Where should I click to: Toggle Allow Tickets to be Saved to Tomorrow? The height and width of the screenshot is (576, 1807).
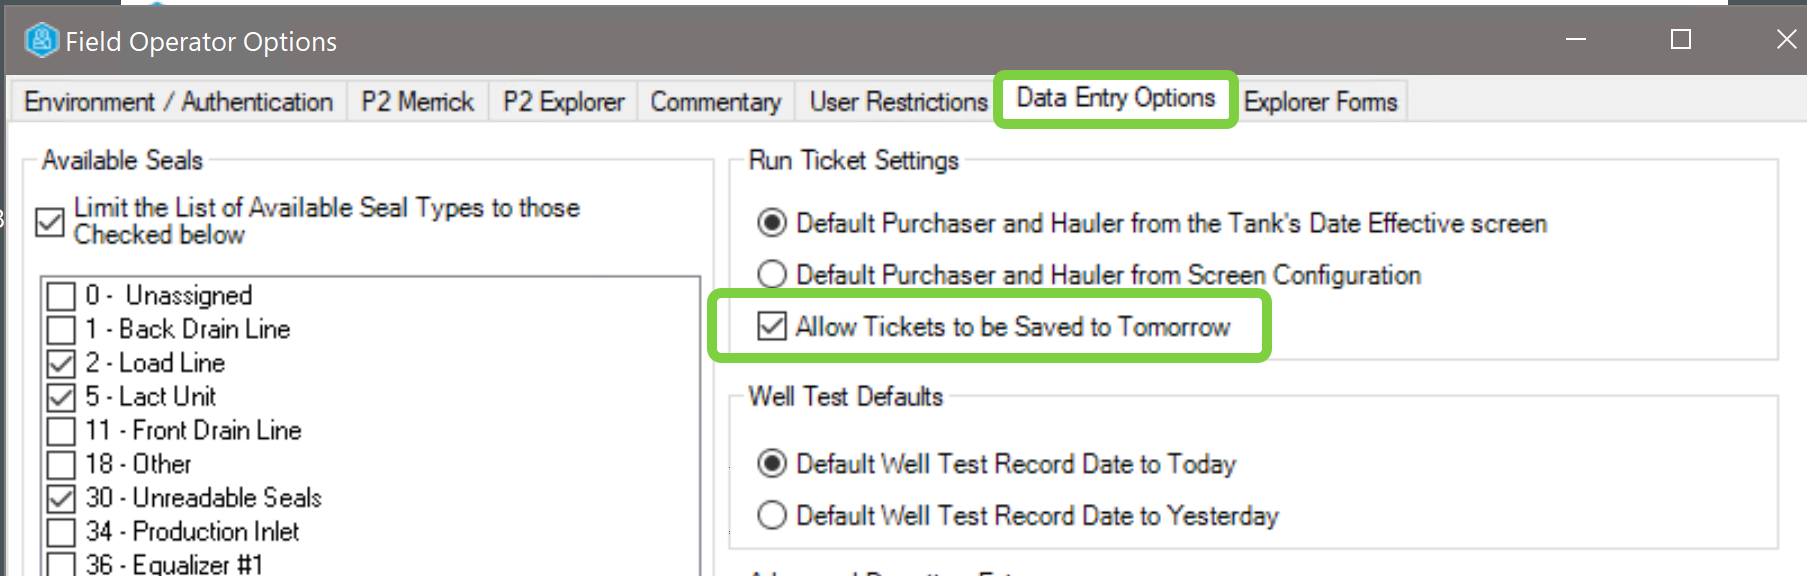point(772,326)
